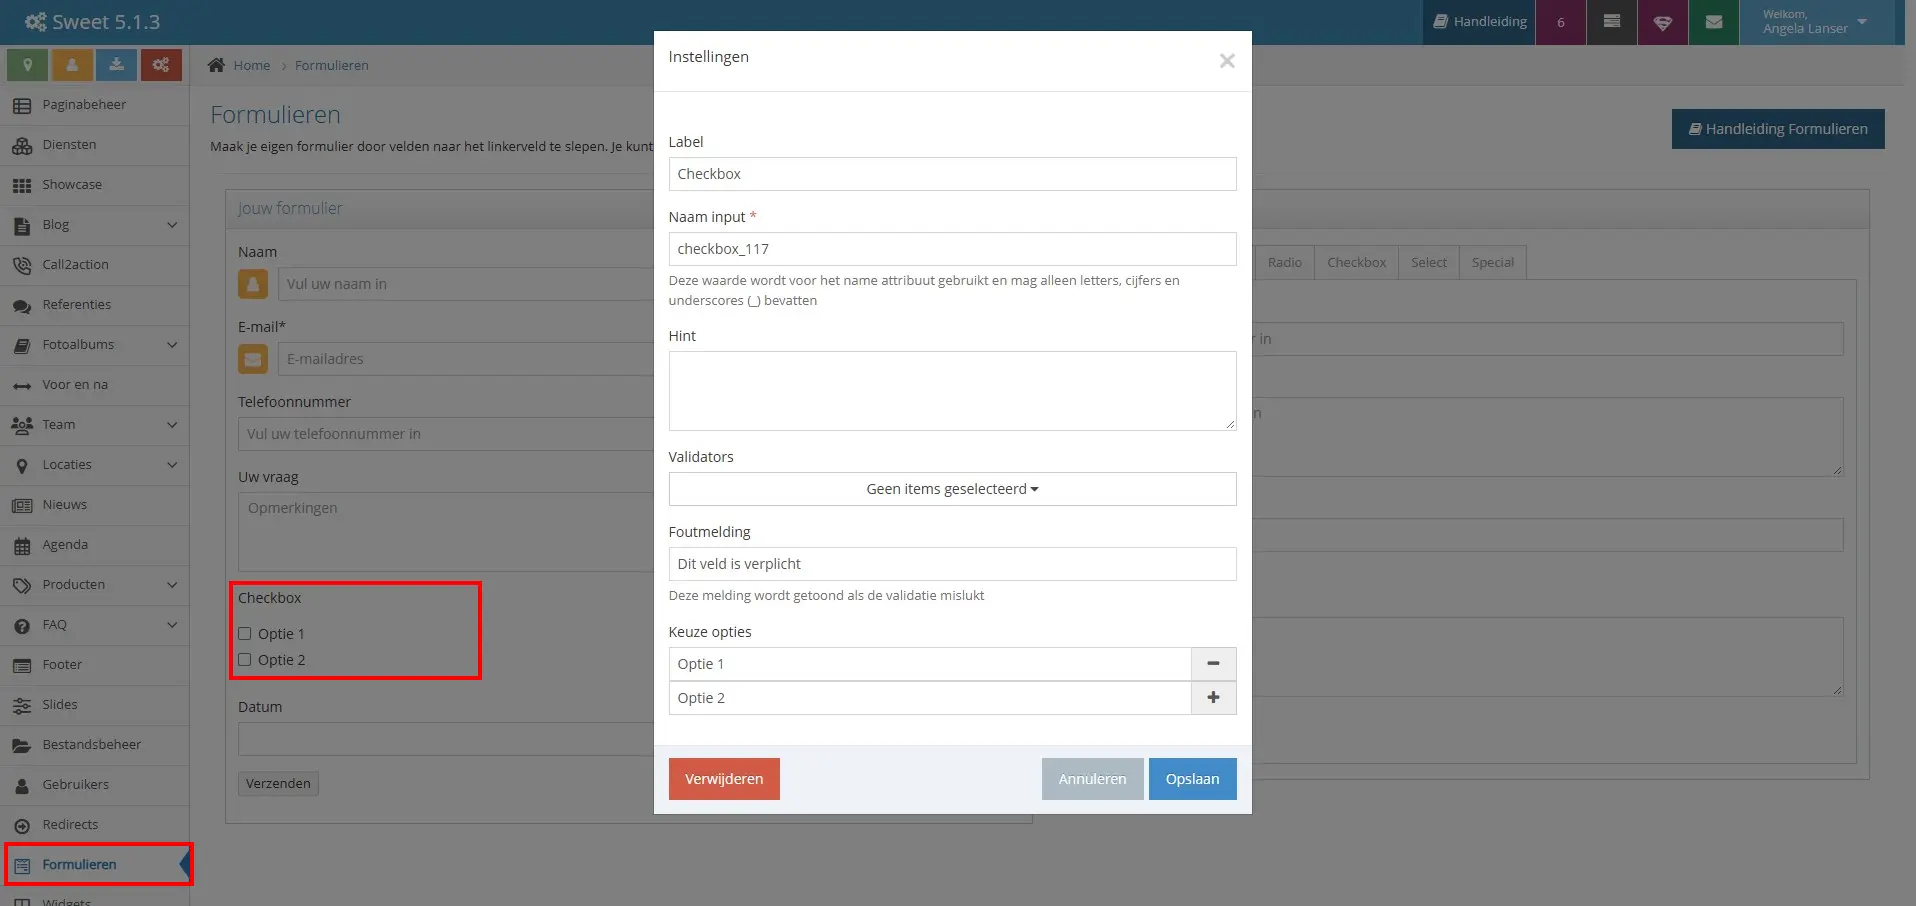Expand the Producten sidebar menu
This screenshot has height=906, width=1916.
point(95,585)
